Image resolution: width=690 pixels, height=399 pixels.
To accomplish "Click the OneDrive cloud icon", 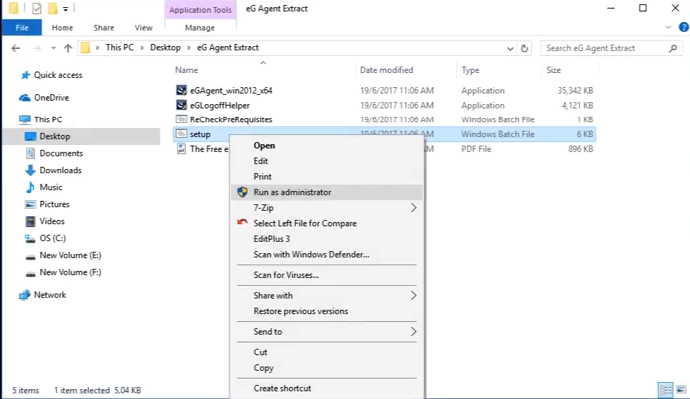I will tap(25, 98).
